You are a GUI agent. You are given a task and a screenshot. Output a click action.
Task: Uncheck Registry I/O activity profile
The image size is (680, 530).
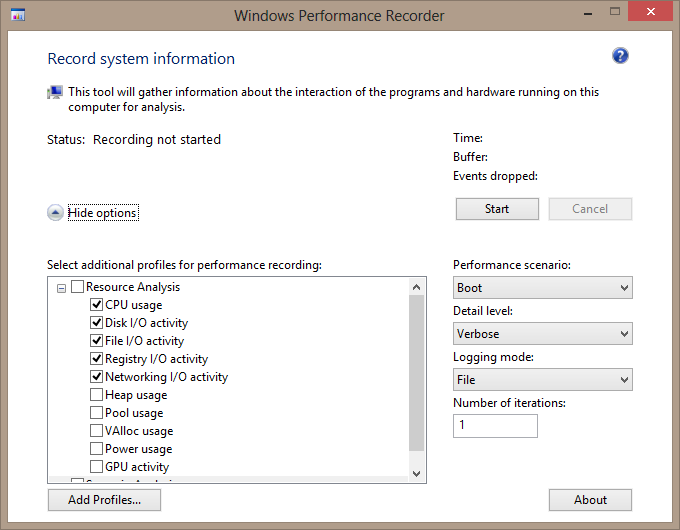[x=96, y=359]
